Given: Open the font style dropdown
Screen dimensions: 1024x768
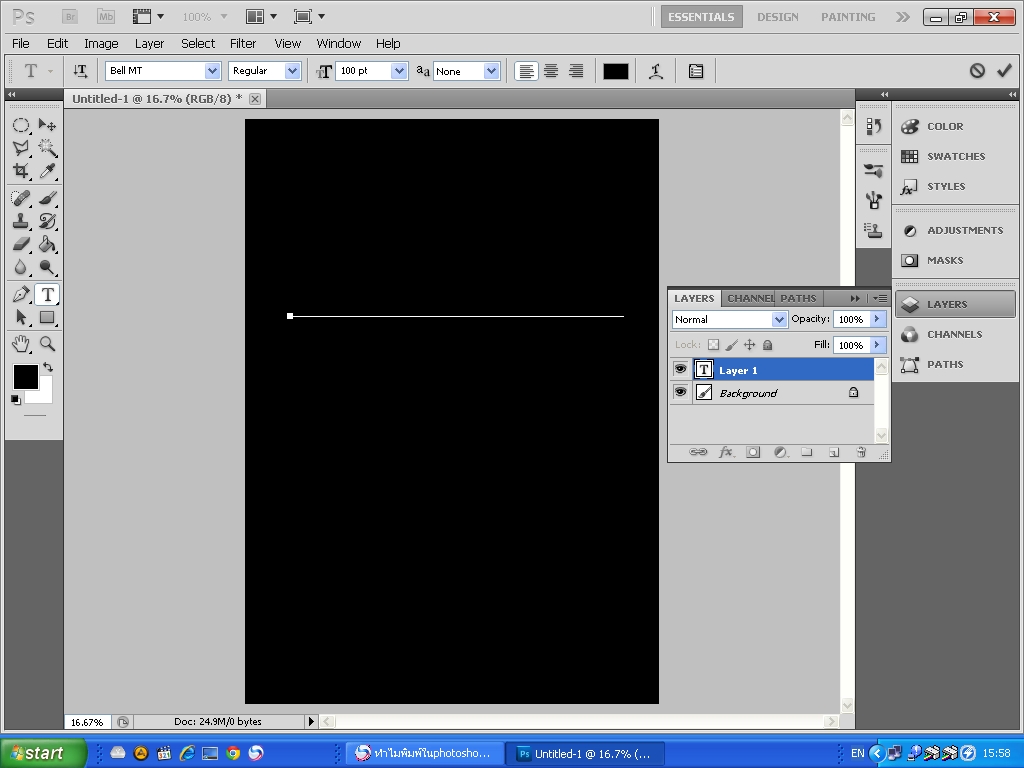Looking at the screenshot, I should 292,71.
